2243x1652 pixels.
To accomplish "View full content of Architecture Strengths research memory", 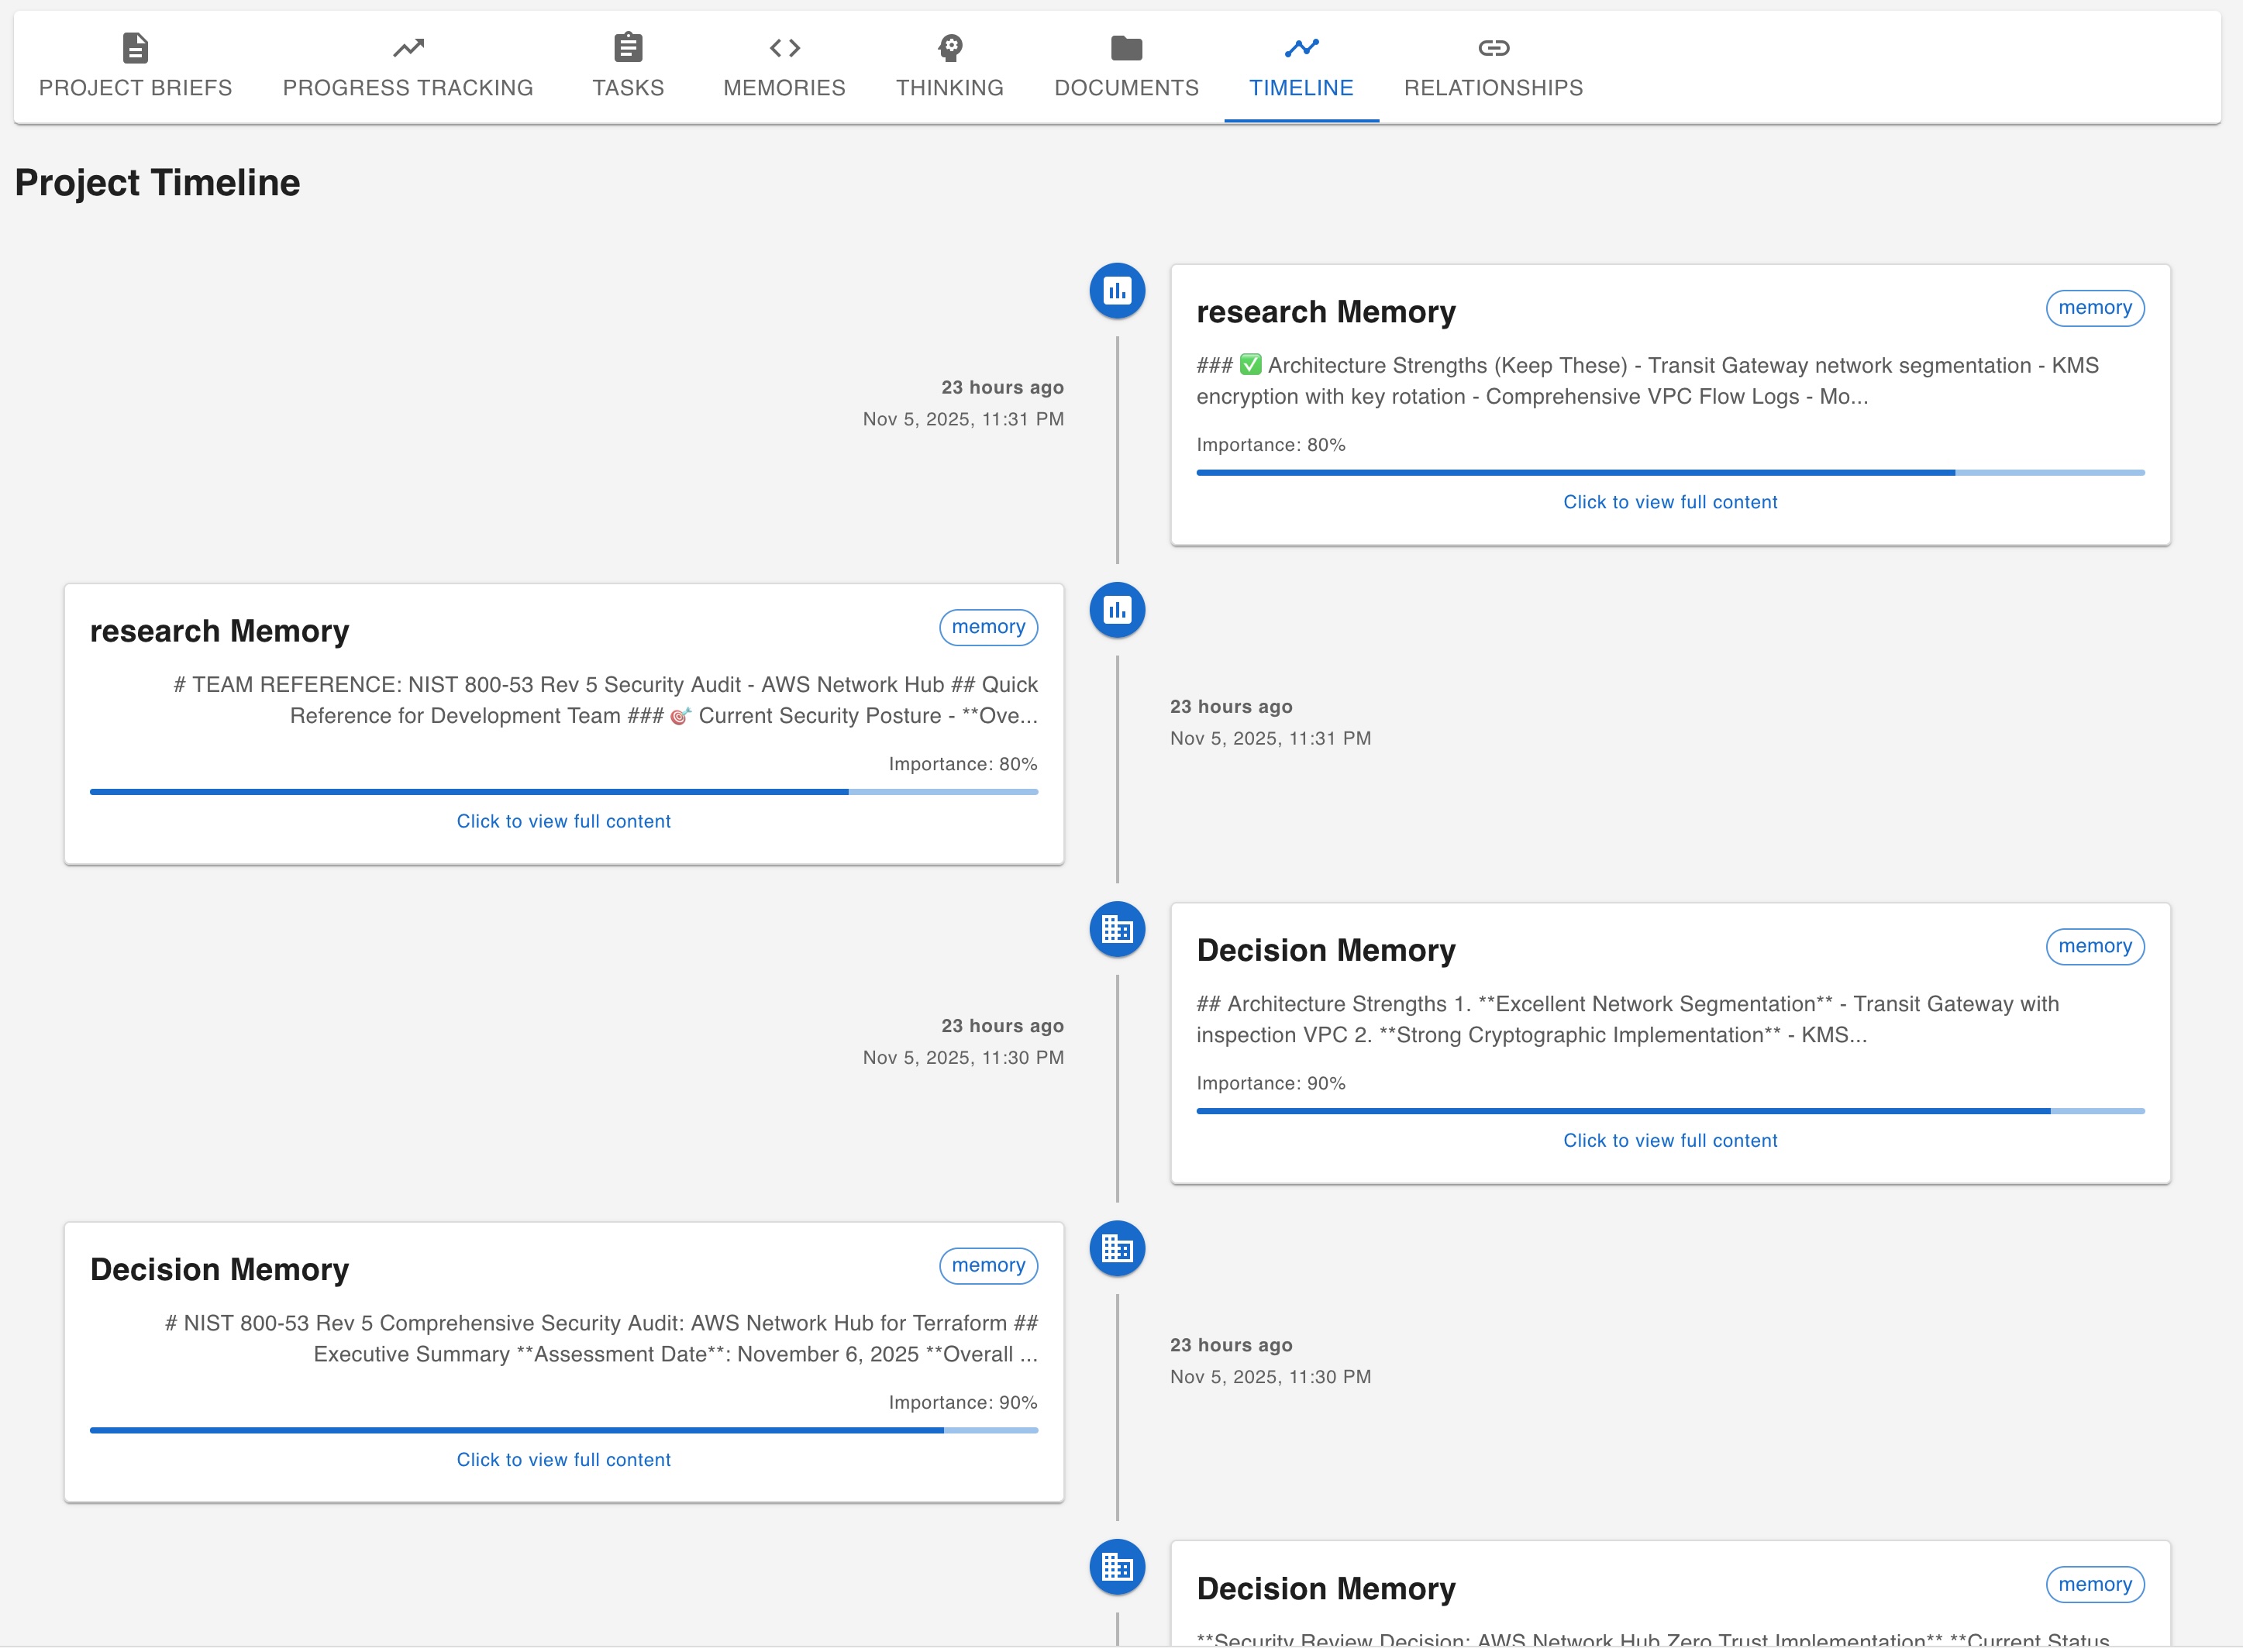I will pos(1670,502).
